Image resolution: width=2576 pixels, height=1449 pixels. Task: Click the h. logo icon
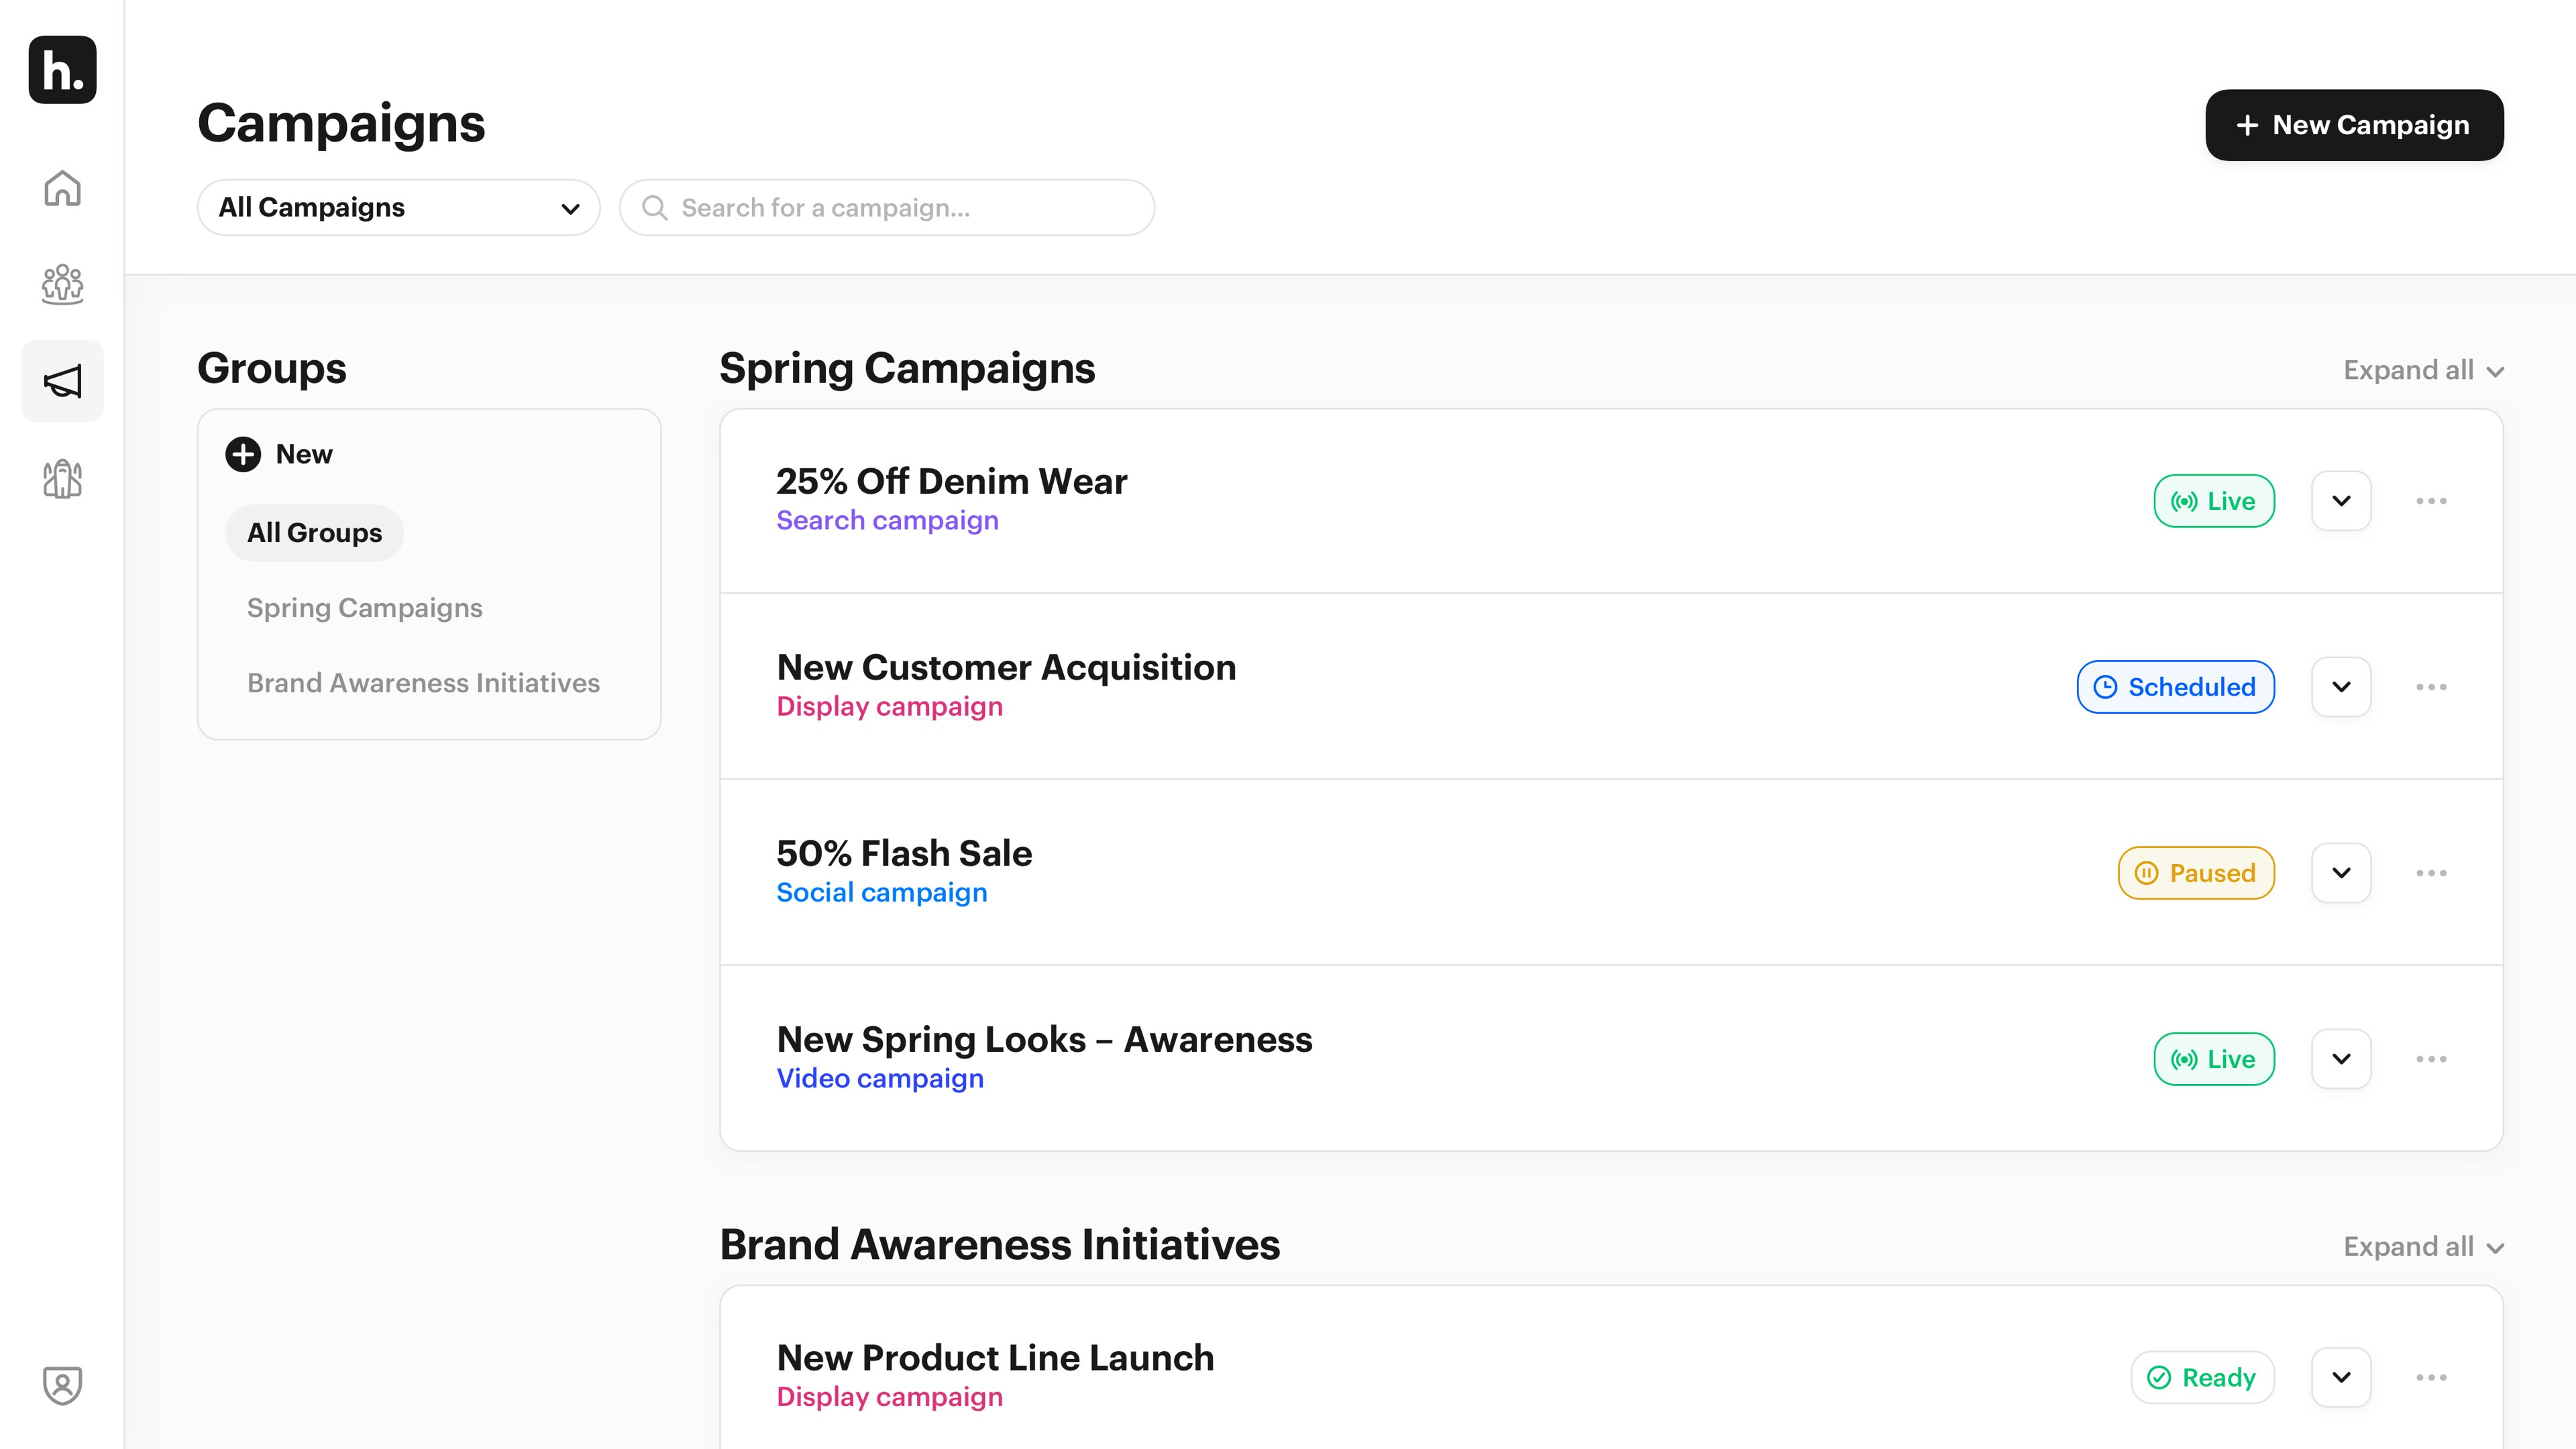coord(62,70)
